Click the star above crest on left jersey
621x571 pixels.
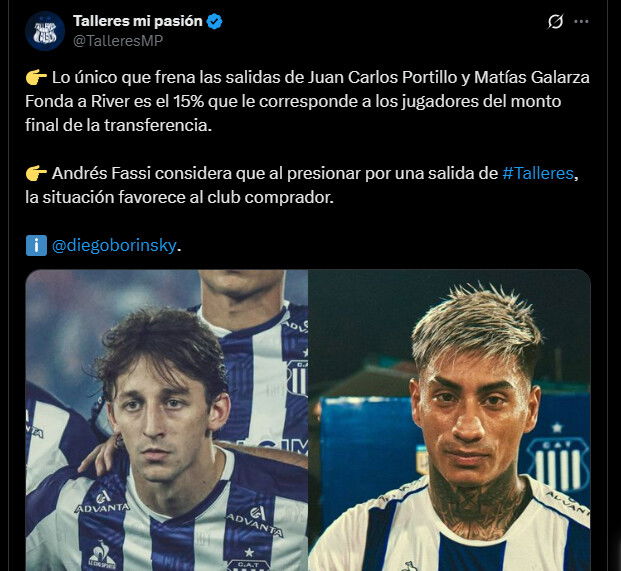[249, 552]
